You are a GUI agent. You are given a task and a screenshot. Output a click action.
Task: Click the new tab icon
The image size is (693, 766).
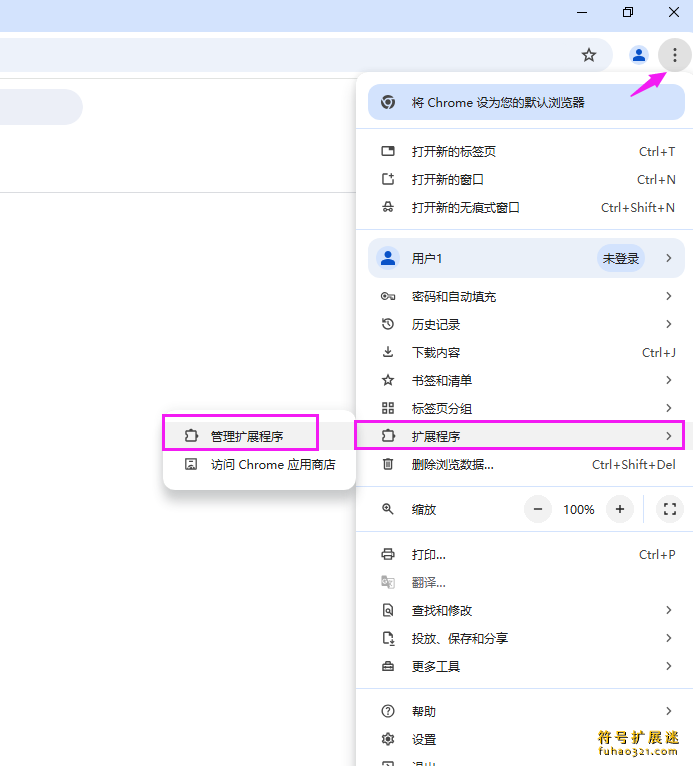[x=388, y=151]
